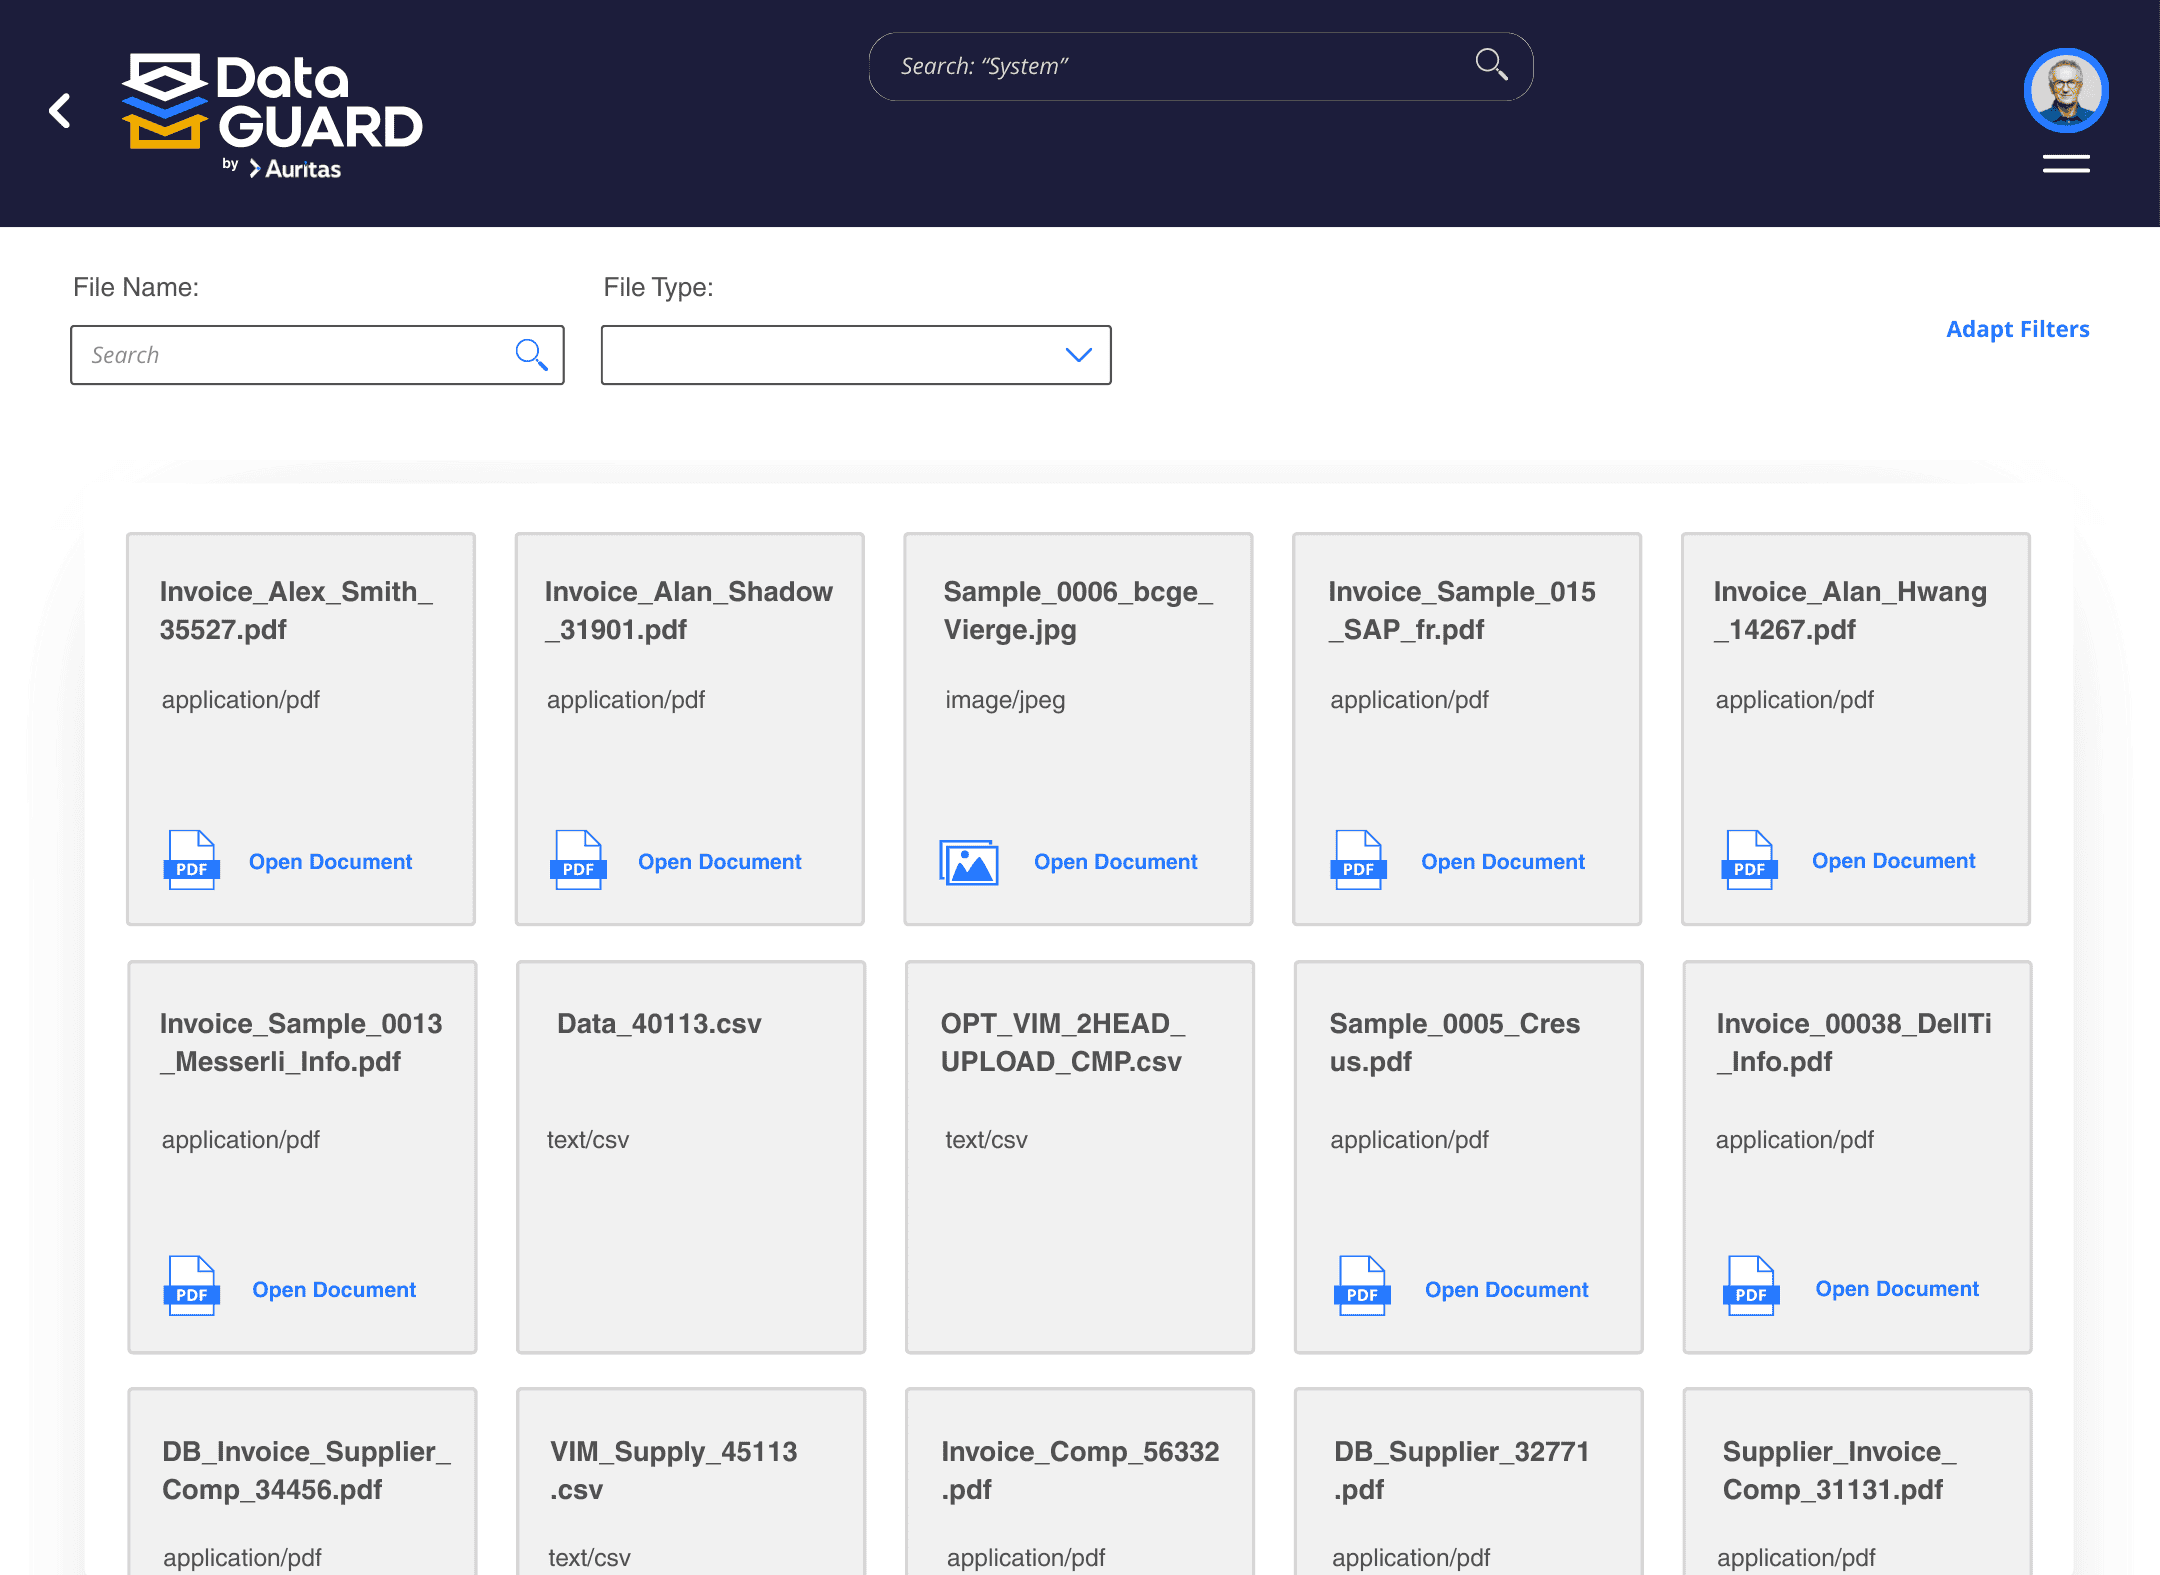Viewport: 2160px width, 1575px height.
Task: Click the PDF icon on Invoice_Sample_0013_Messerli card
Action: [x=190, y=1288]
